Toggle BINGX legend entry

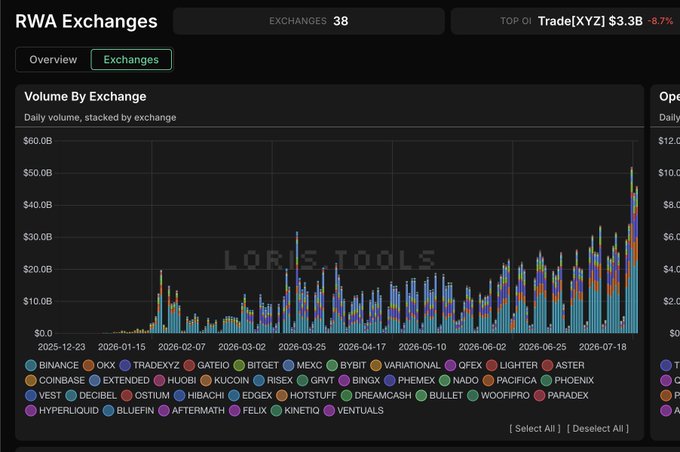[x=360, y=380]
